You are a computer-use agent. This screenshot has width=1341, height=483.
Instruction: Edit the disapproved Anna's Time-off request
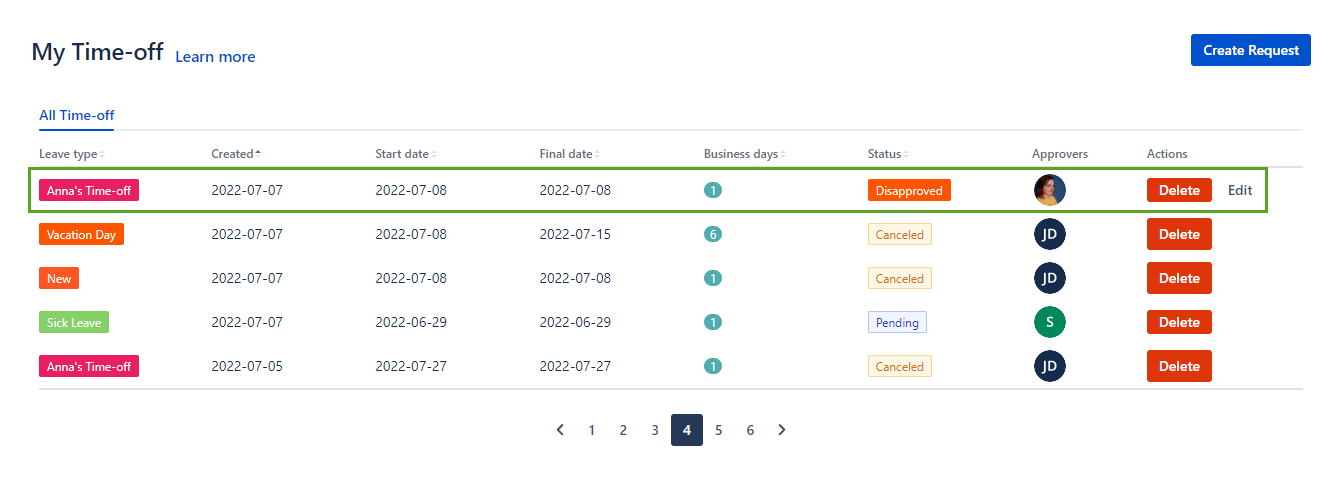1239,190
